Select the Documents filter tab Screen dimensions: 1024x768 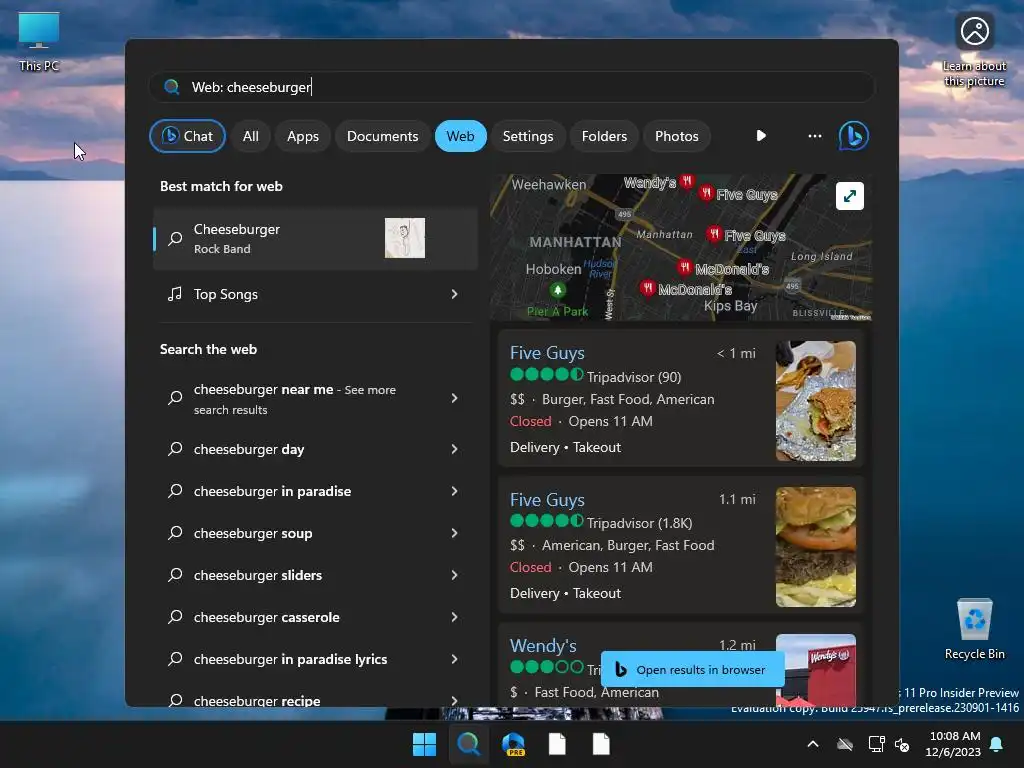pyautogui.click(x=383, y=136)
